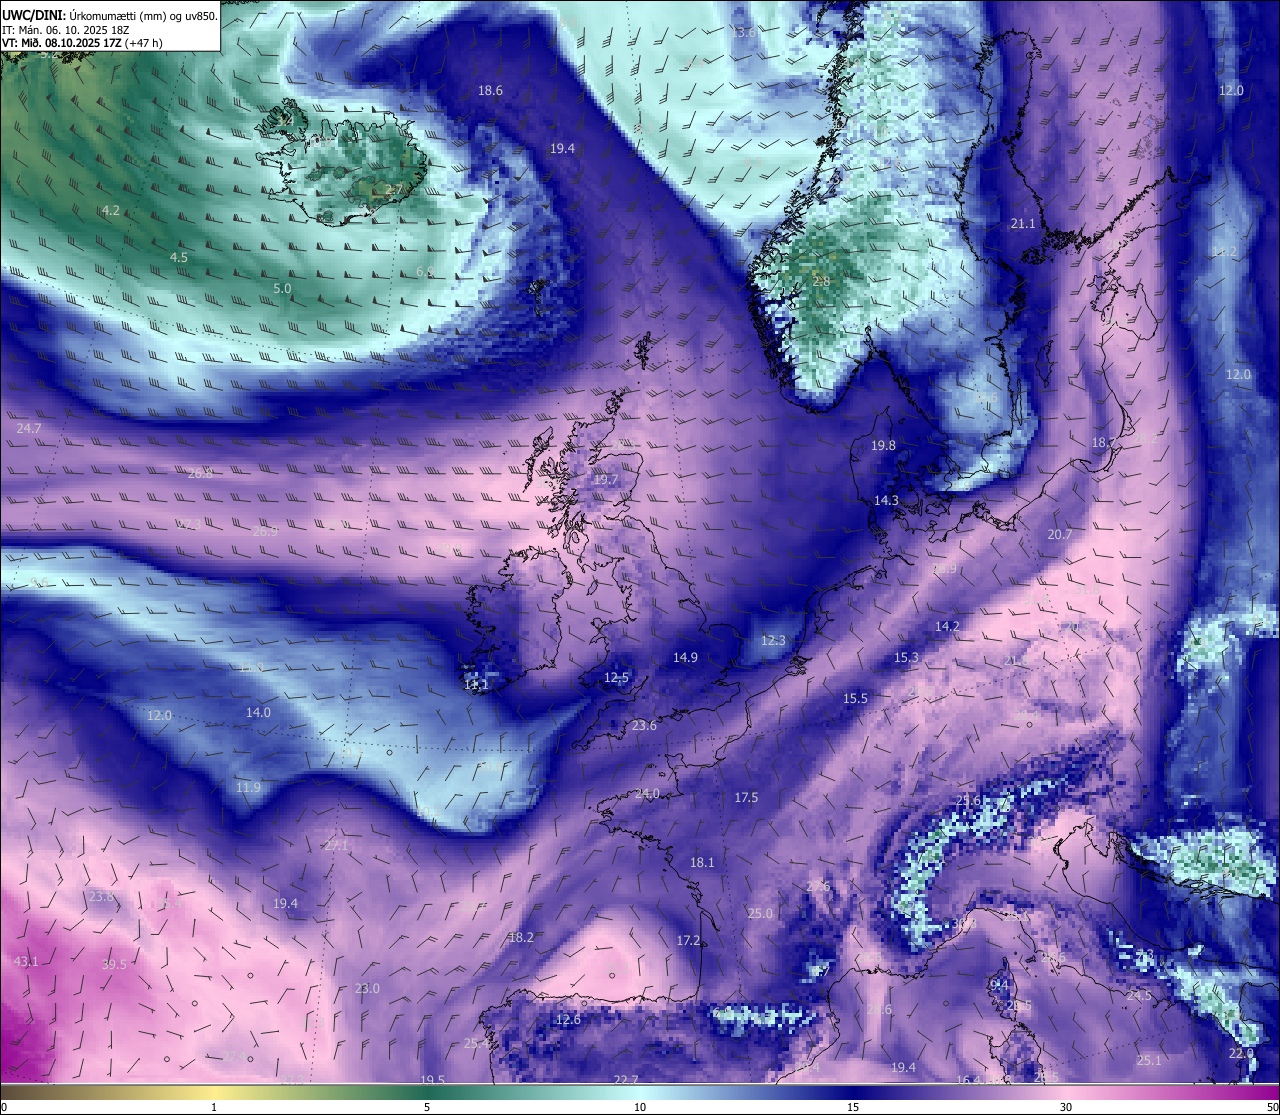
Task: Click the 25.1 value label
Action: [x=1149, y=1061]
